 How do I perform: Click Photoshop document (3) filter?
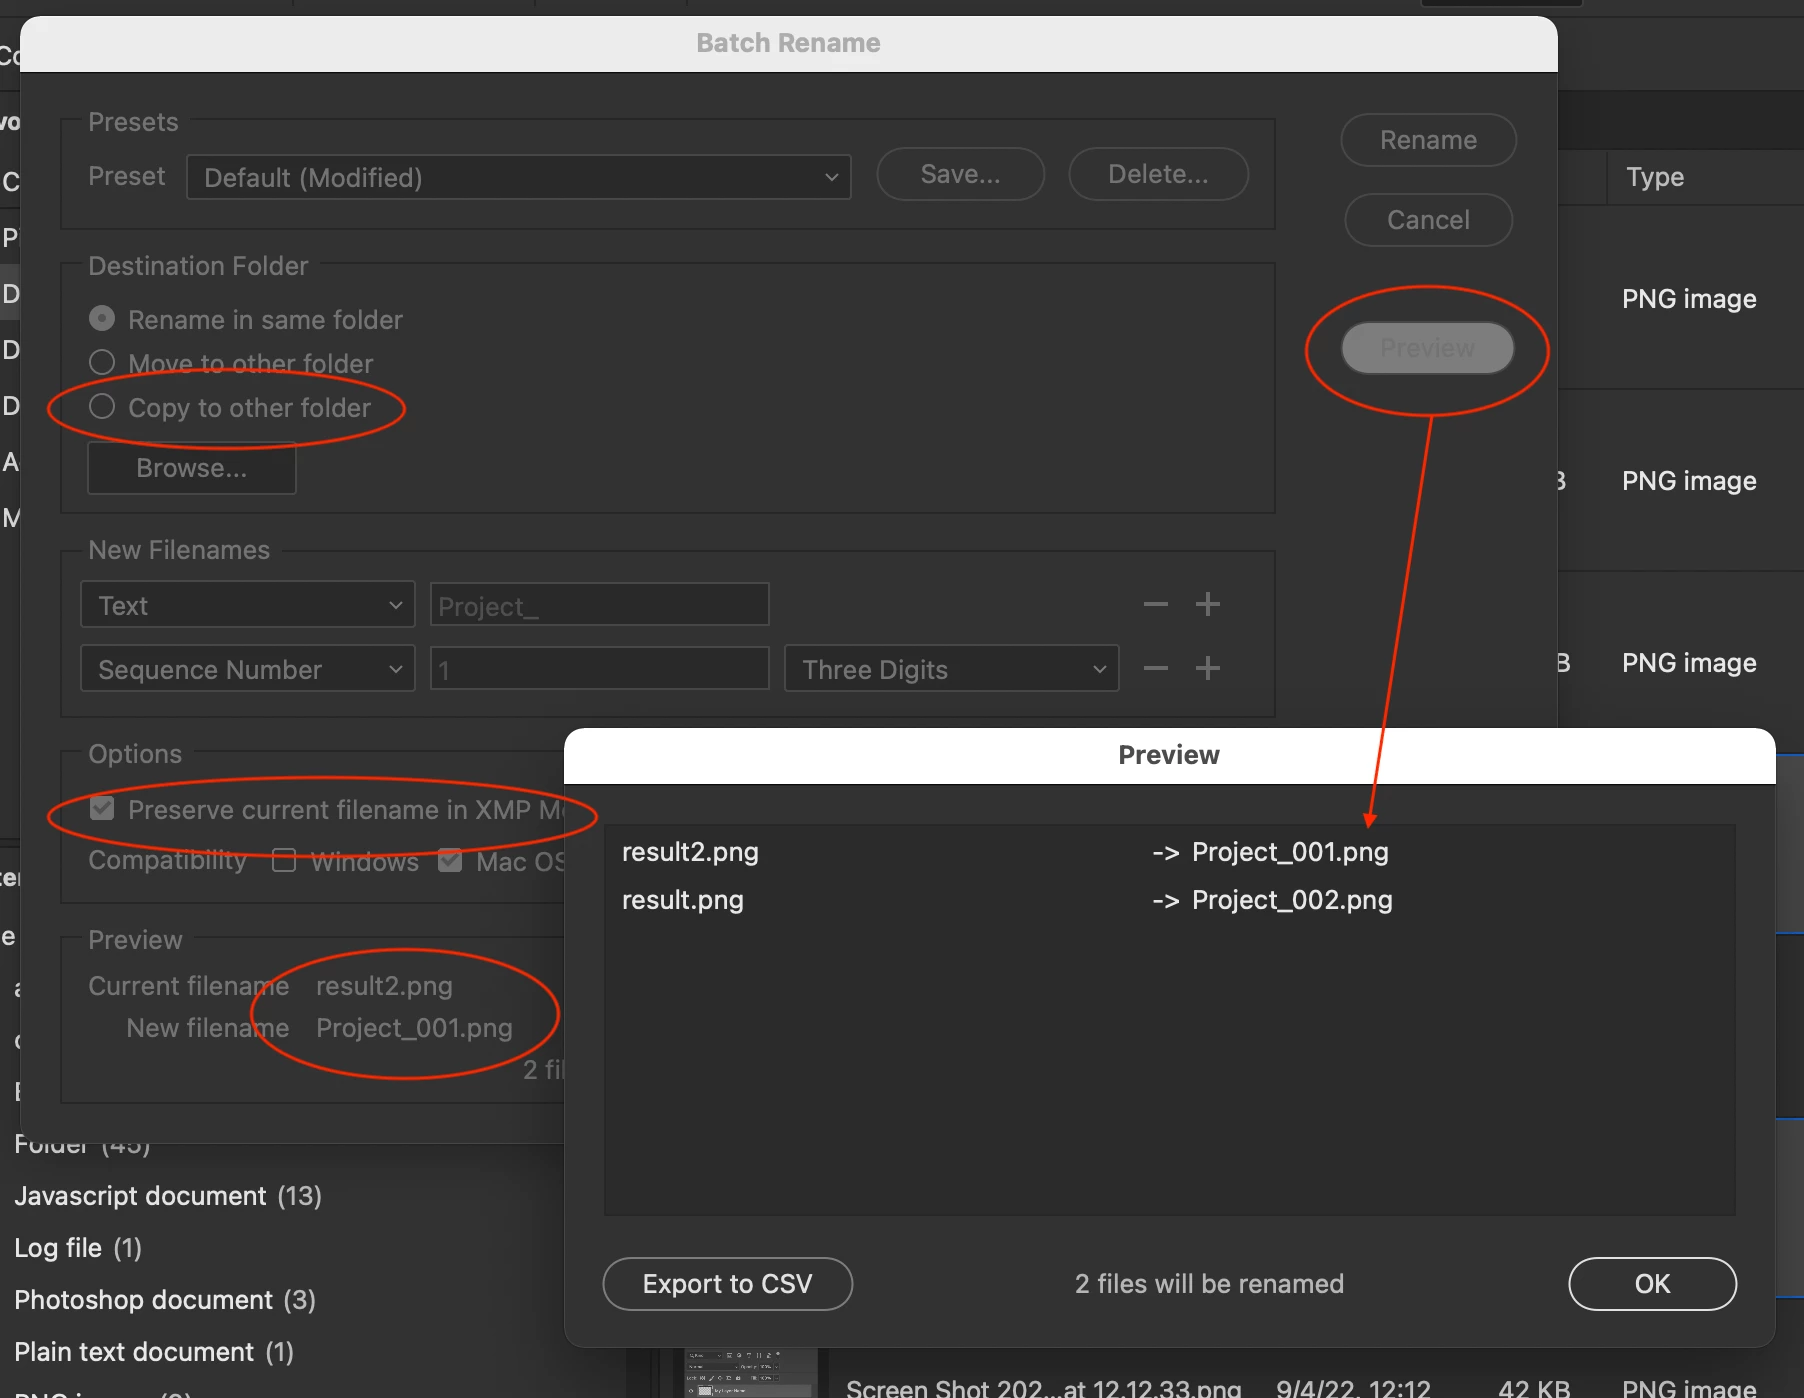click(x=165, y=1300)
